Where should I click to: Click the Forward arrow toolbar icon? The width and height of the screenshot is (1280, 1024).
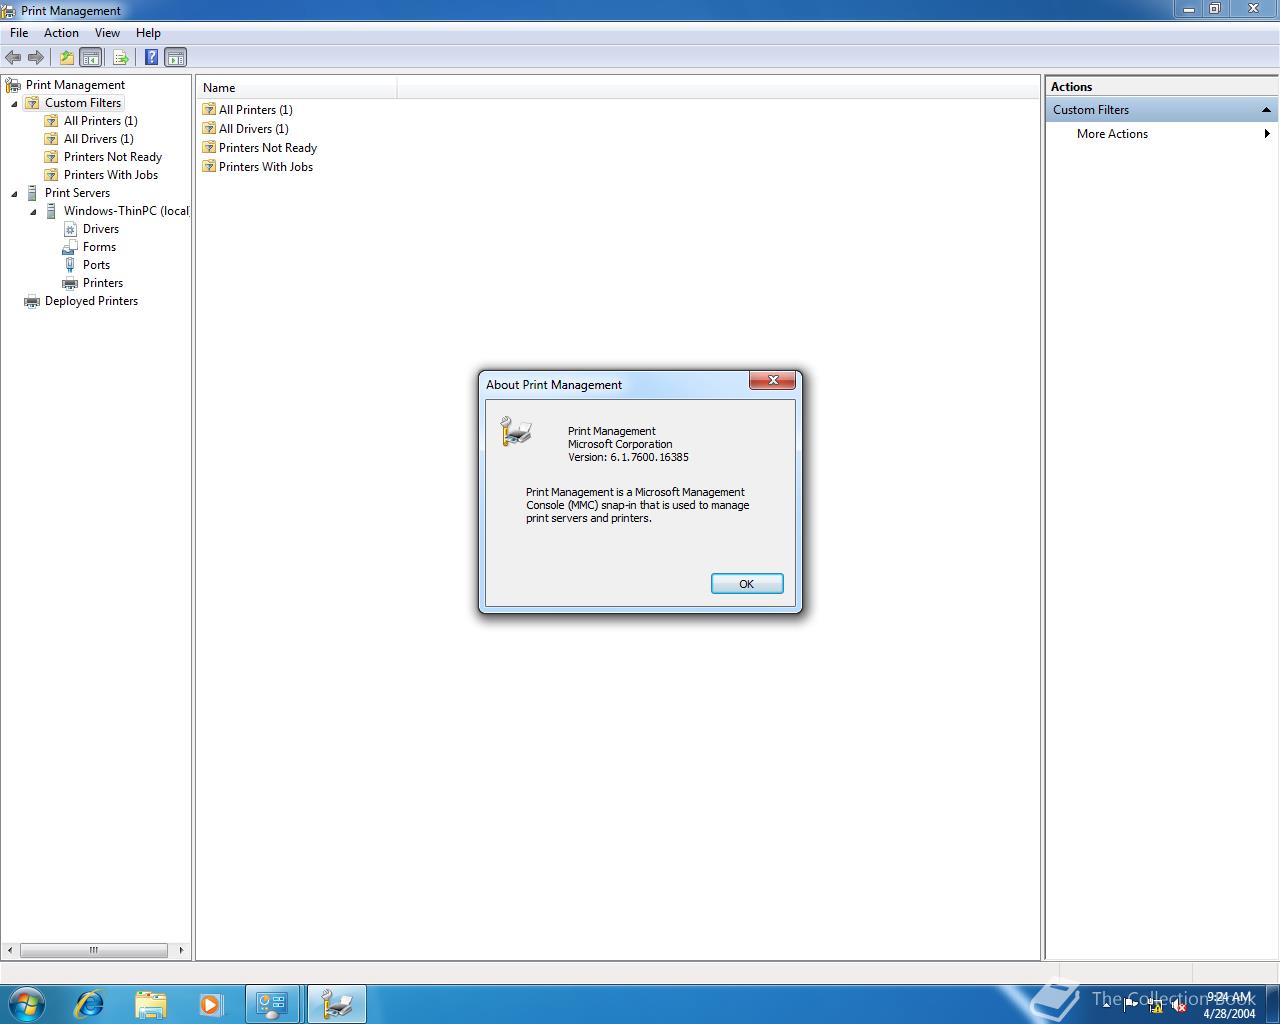click(36, 57)
